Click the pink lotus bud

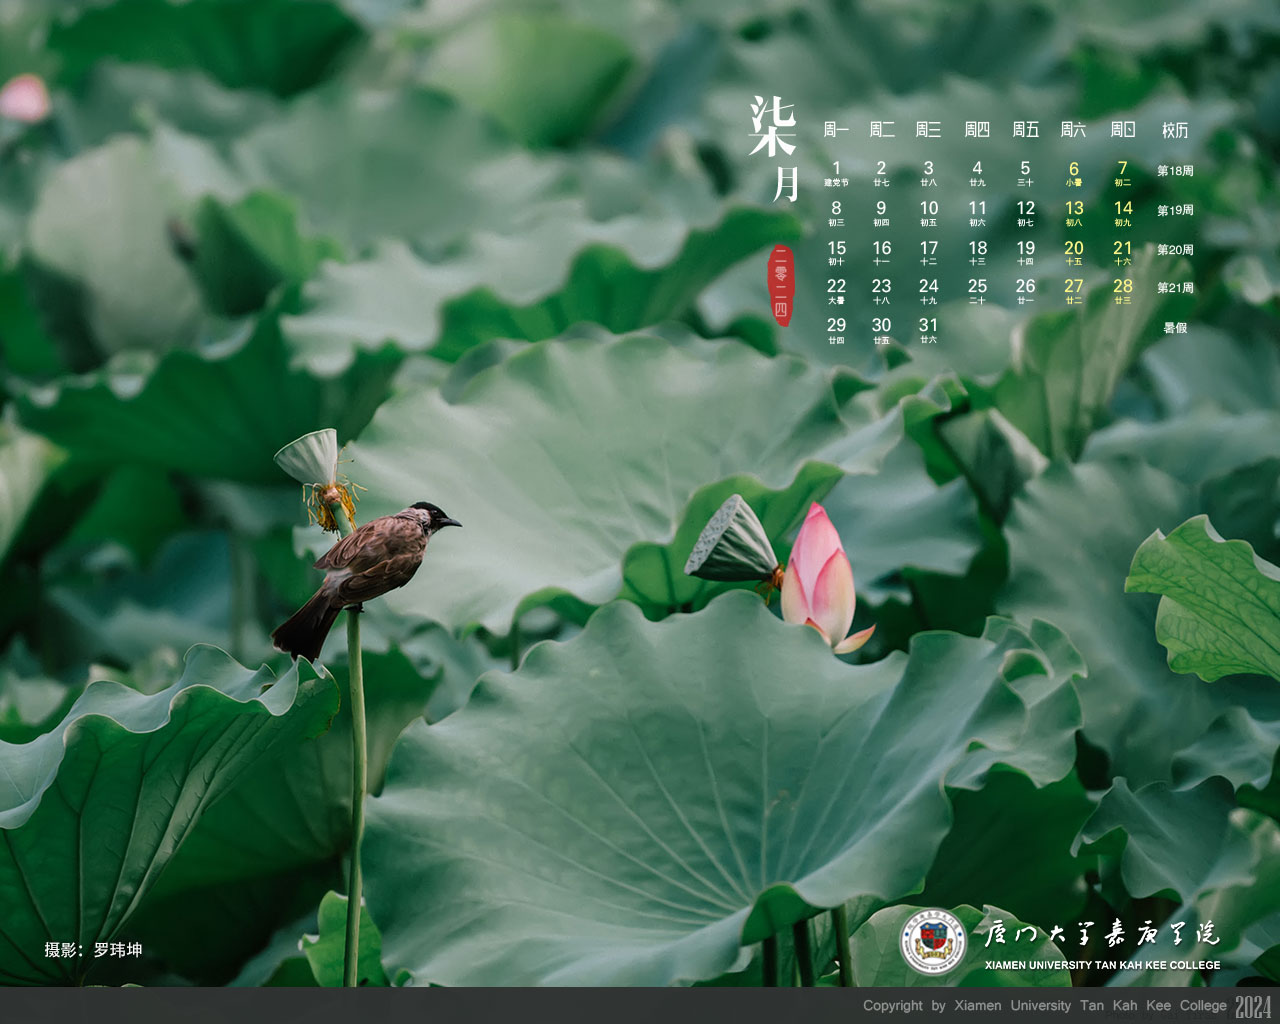[820, 575]
